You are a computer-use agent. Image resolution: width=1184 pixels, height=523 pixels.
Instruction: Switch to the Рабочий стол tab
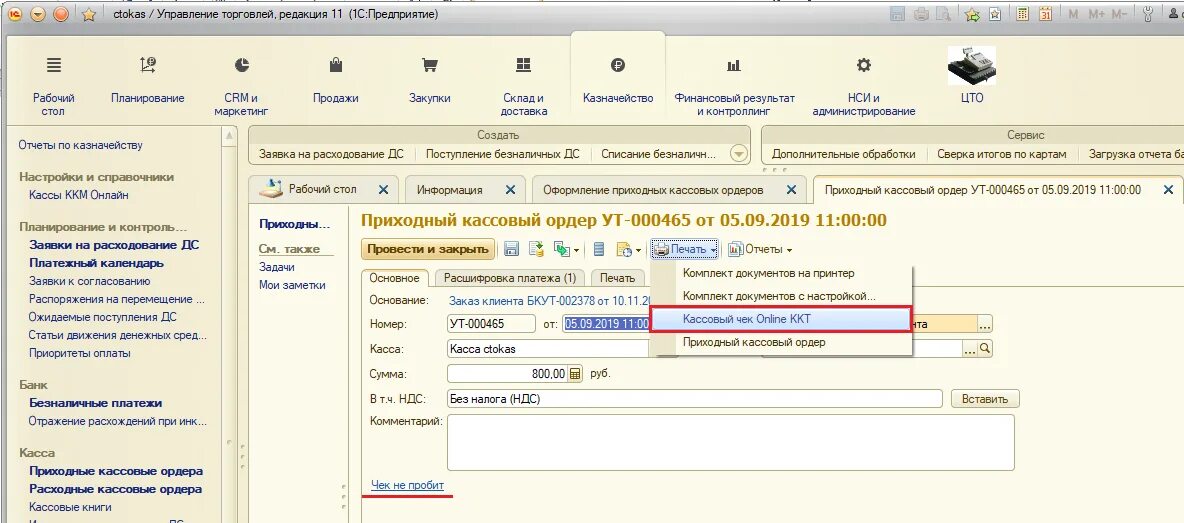click(x=322, y=189)
